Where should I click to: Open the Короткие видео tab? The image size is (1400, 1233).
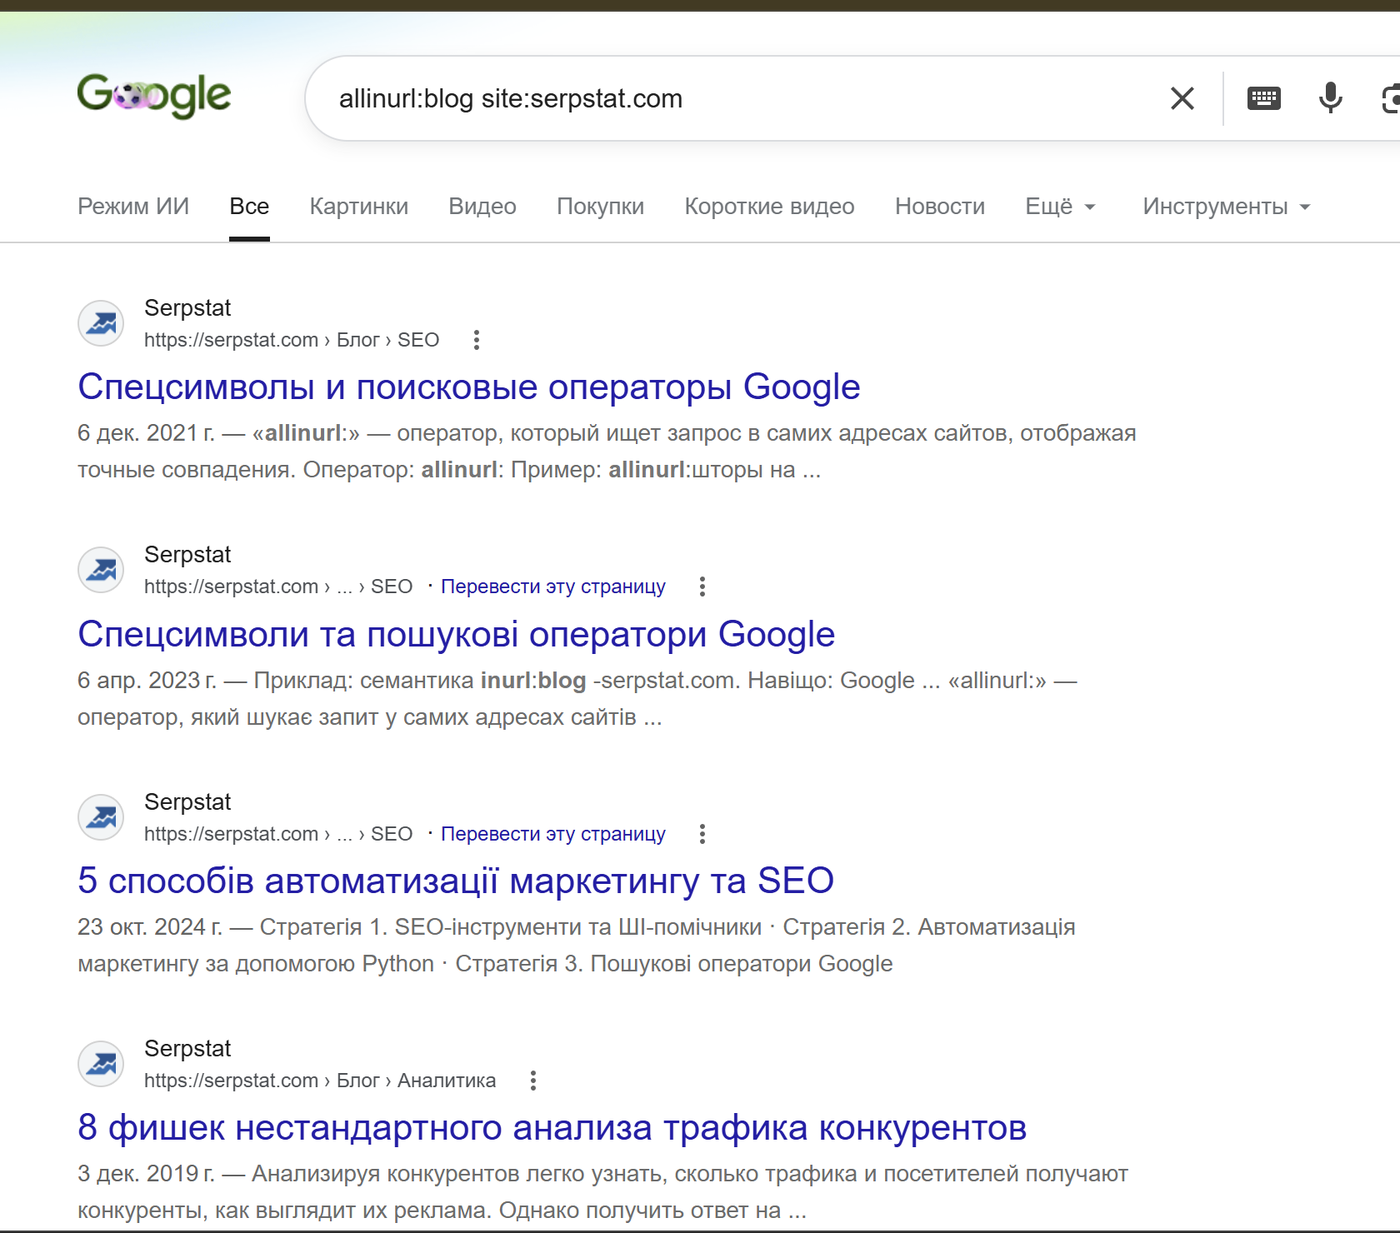pyautogui.click(x=769, y=206)
